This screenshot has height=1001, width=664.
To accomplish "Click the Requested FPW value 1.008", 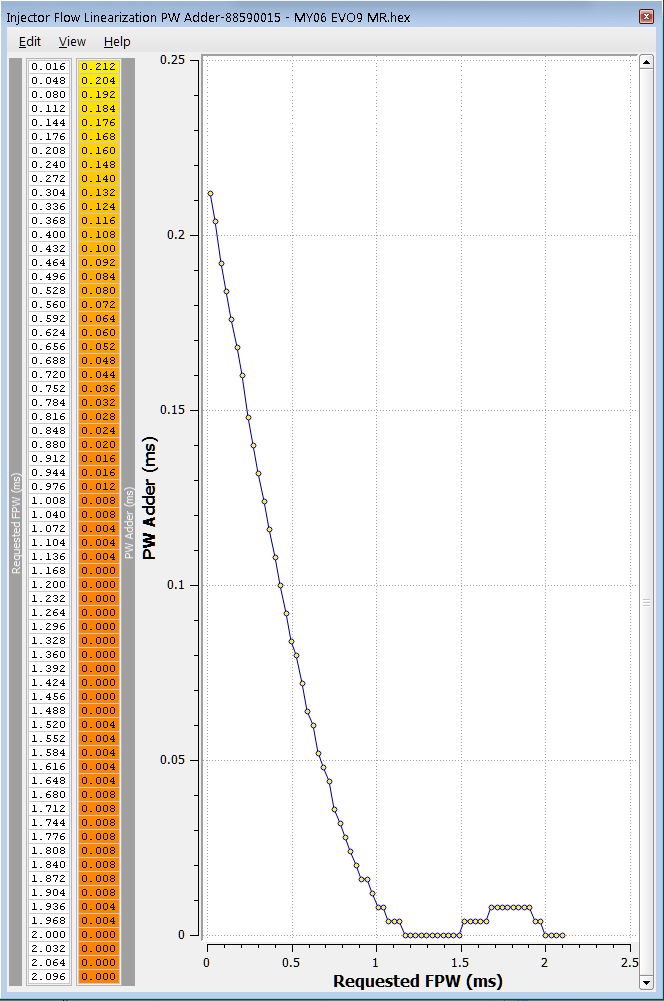I will (49, 500).
